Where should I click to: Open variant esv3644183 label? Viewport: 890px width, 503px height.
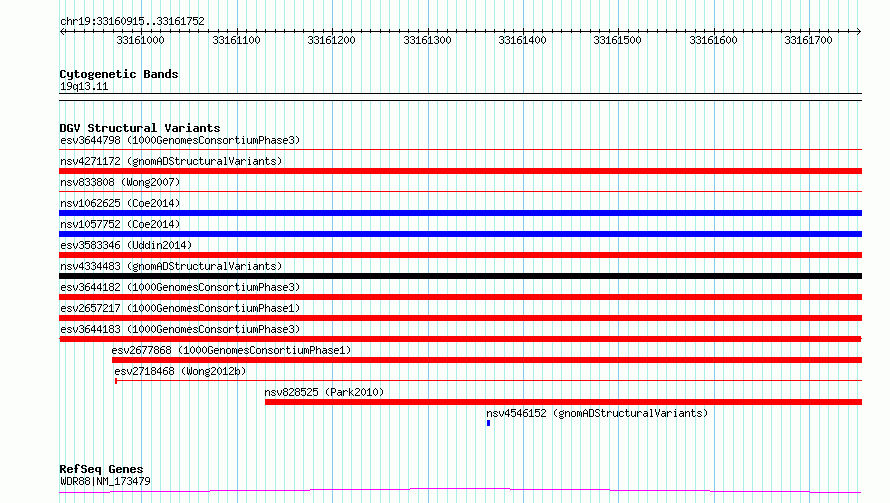(x=180, y=329)
